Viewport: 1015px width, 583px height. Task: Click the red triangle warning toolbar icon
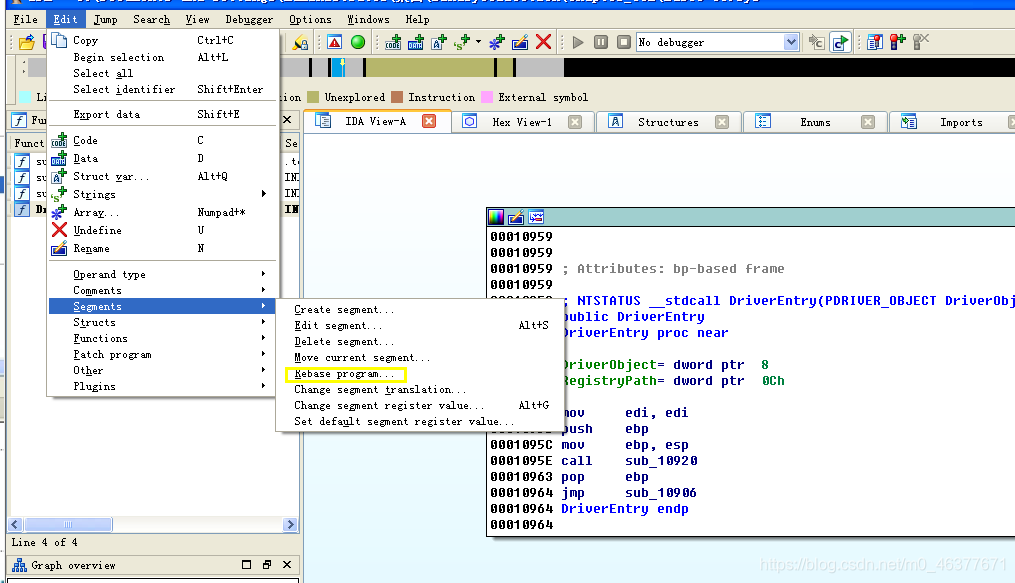(x=334, y=43)
